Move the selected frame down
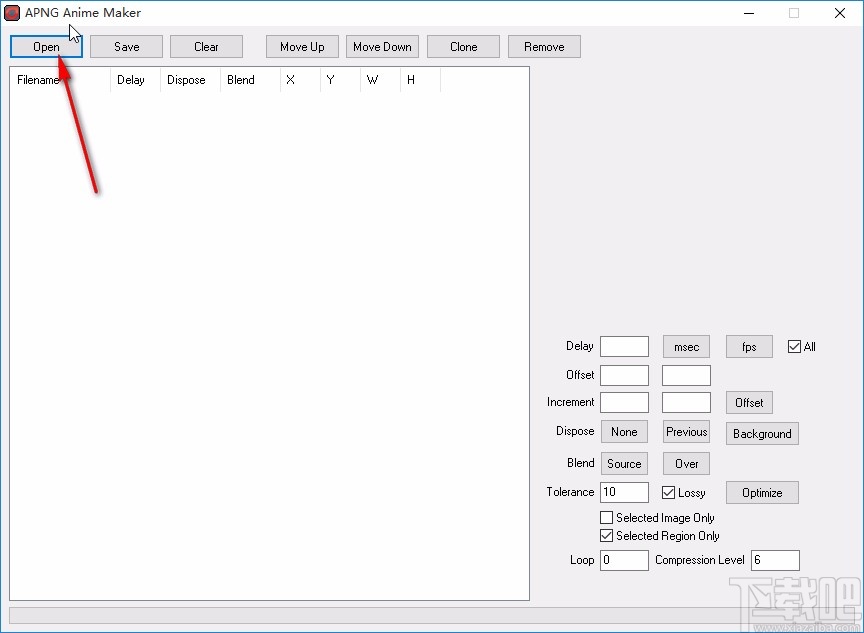 click(382, 46)
